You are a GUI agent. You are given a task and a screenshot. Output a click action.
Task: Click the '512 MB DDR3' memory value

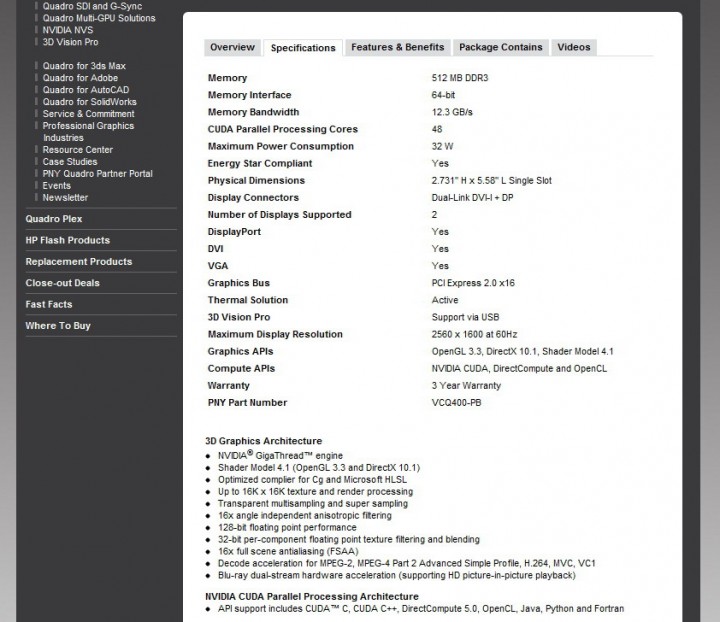(460, 78)
